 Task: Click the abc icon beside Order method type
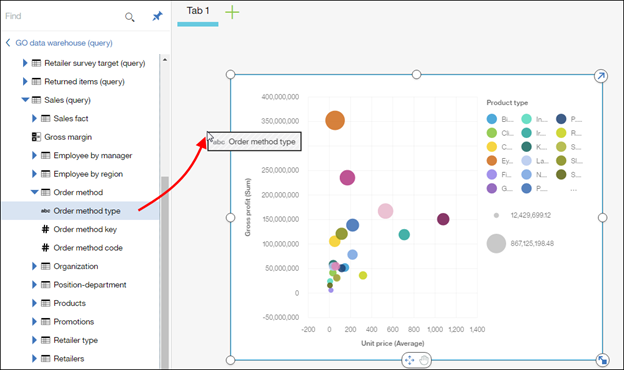pos(45,211)
